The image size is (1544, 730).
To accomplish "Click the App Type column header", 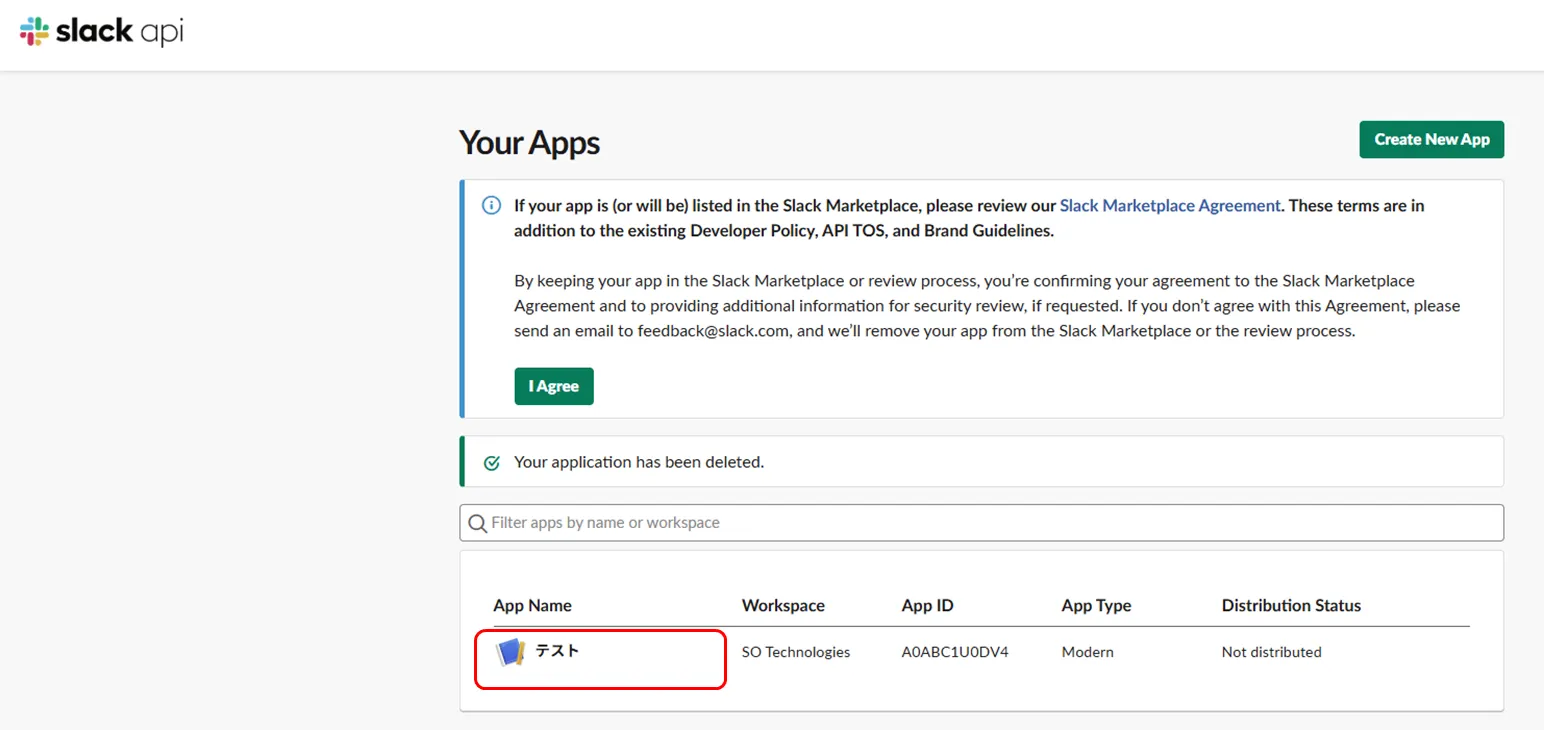I will pyautogui.click(x=1096, y=605).
